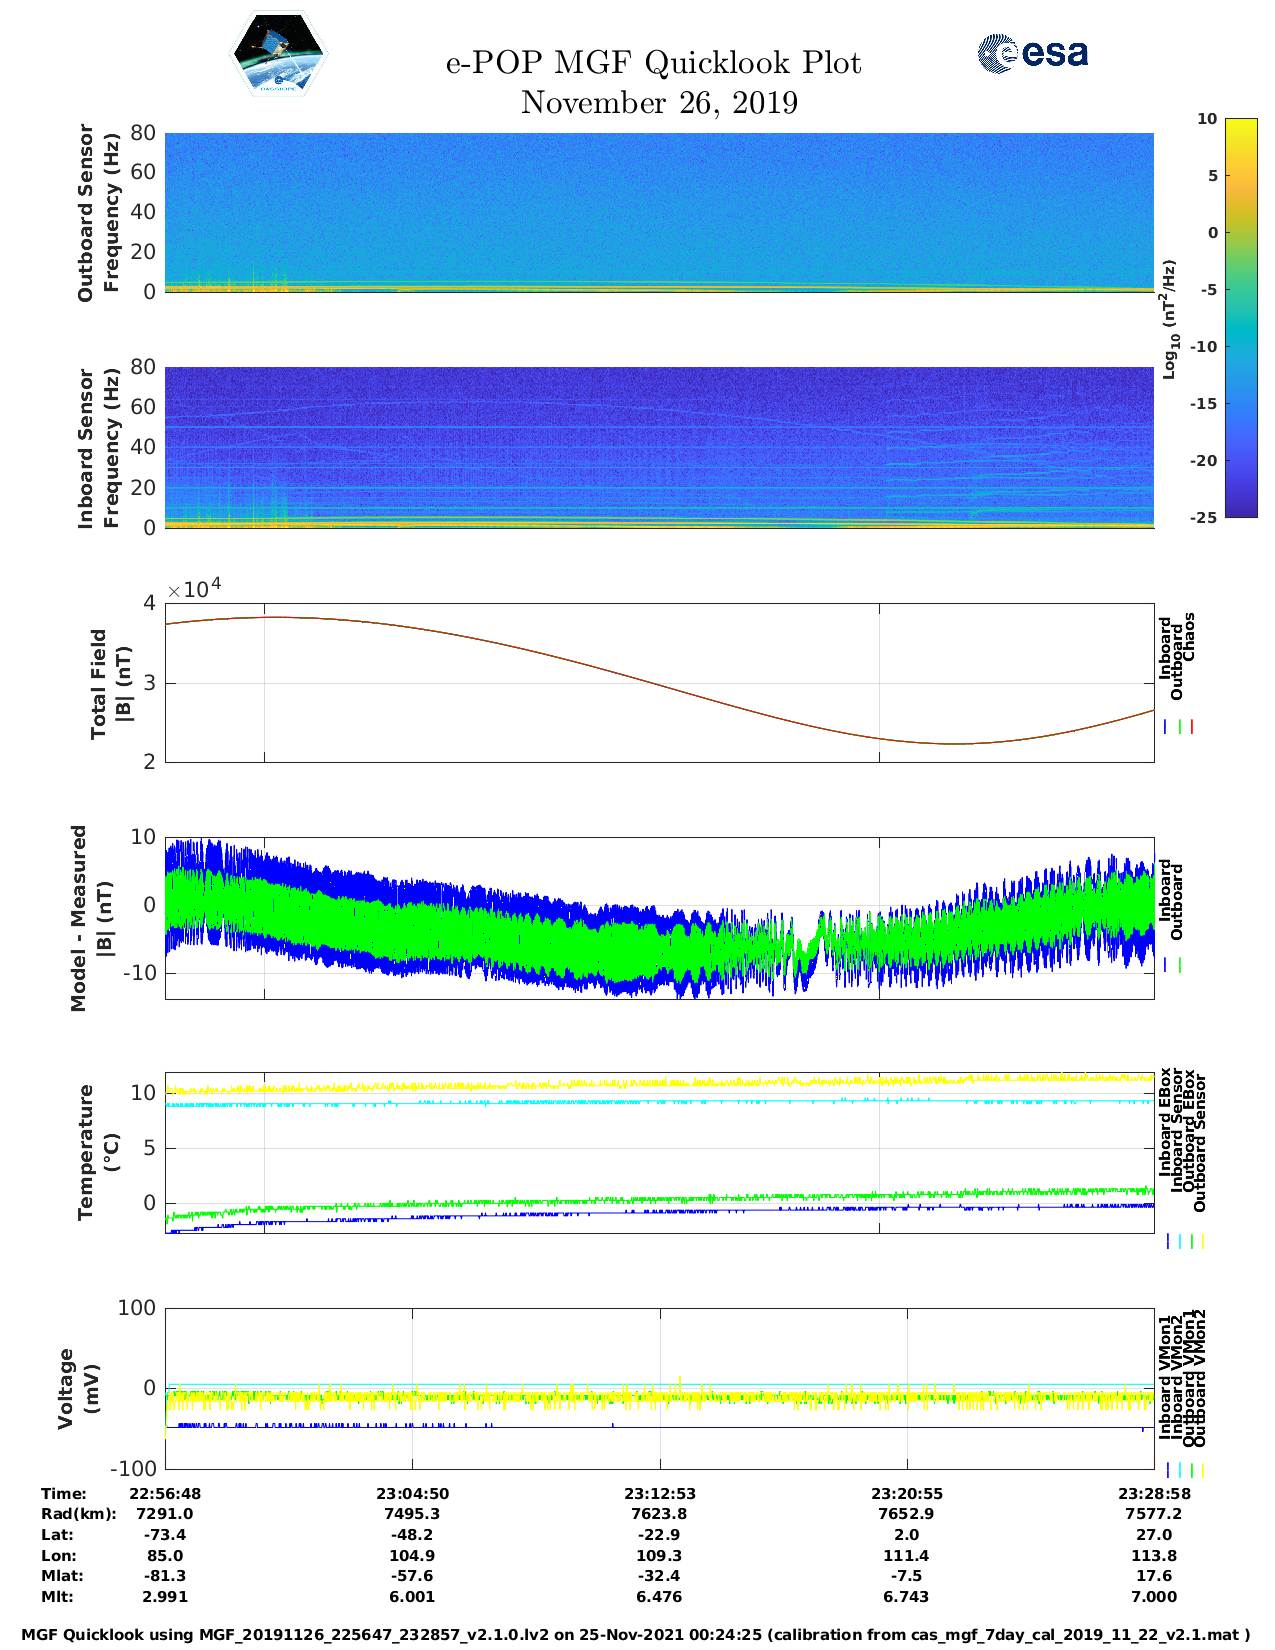The width and height of the screenshot is (1275, 1650).
Task: Click the green Outboard marker in Model-Measured legend
Action: point(1180,965)
